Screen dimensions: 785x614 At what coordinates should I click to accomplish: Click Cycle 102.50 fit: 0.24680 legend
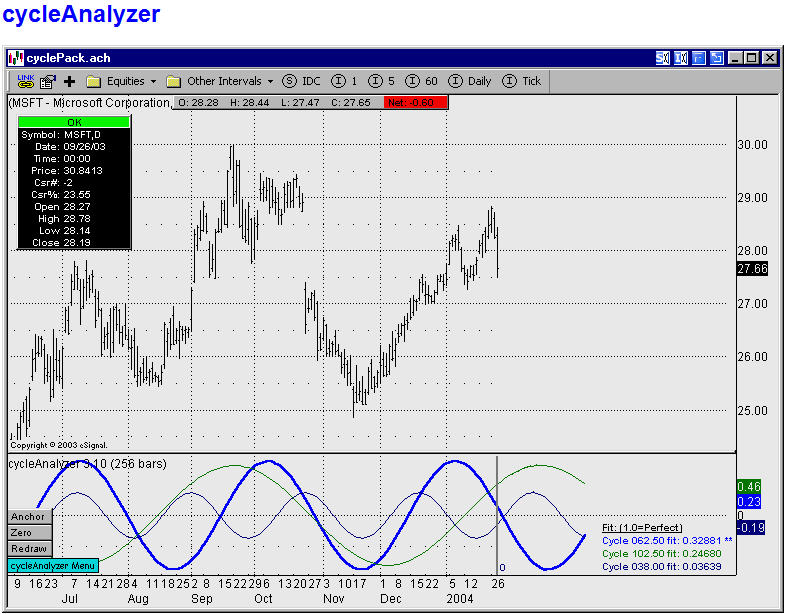662,554
